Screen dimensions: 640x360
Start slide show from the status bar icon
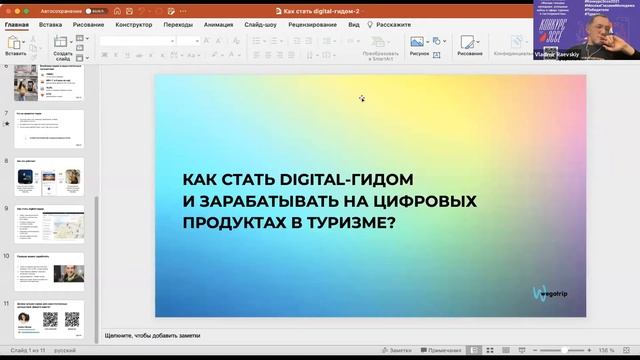tap(522, 350)
